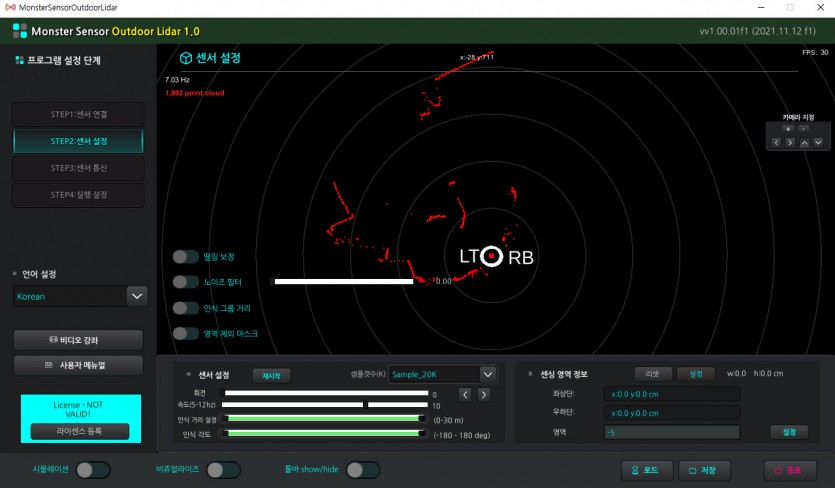Click 설정 button beside 영역 field
Image resolution: width=835 pixels, height=488 pixels.
tap(789, 432)
